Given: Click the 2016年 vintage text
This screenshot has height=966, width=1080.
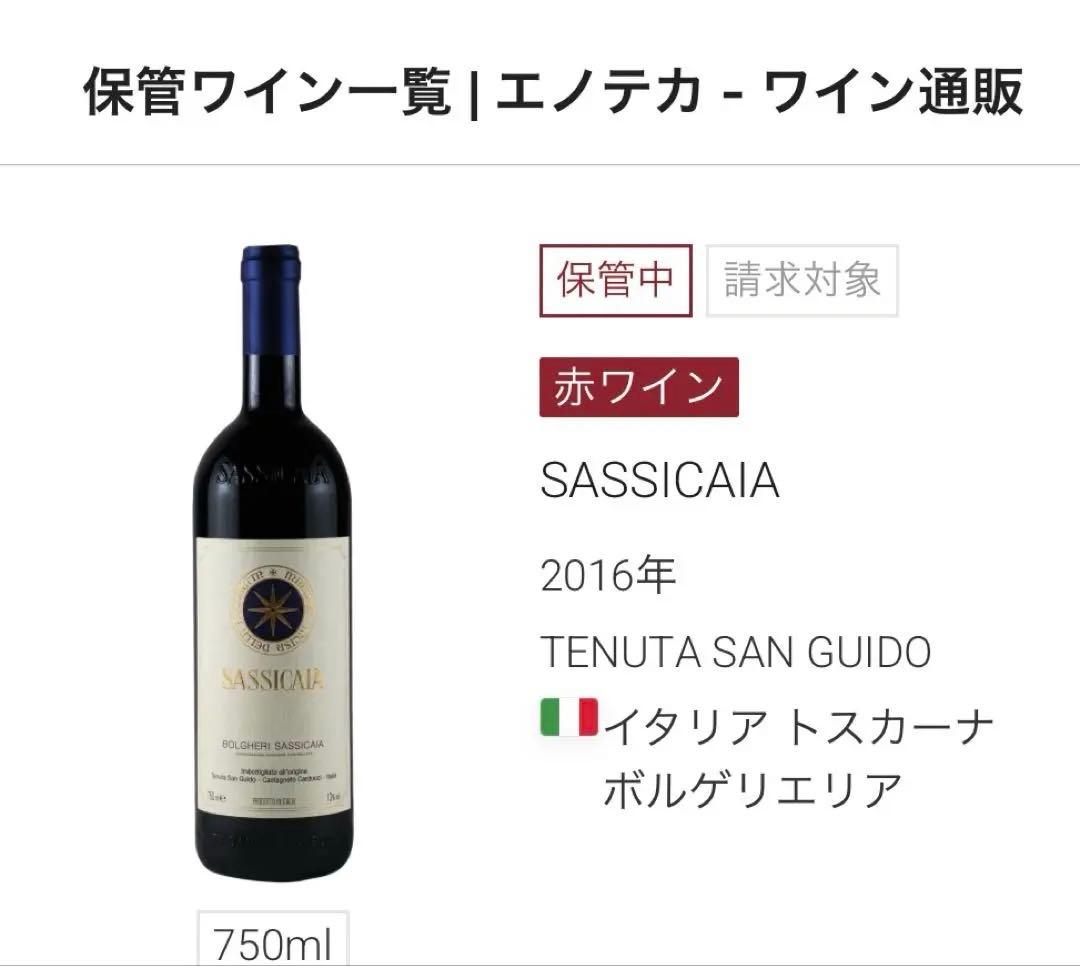Looking at the screenshot, I should [608, 575].
